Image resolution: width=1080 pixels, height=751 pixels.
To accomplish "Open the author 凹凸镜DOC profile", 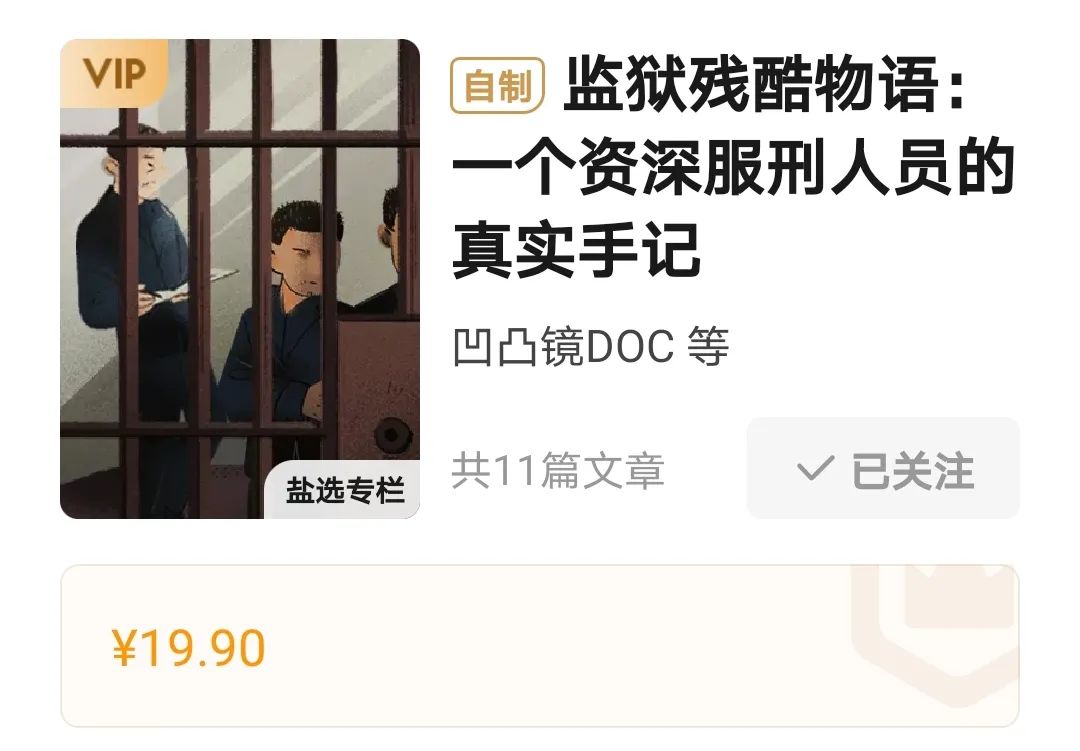I will click(563, 346).
